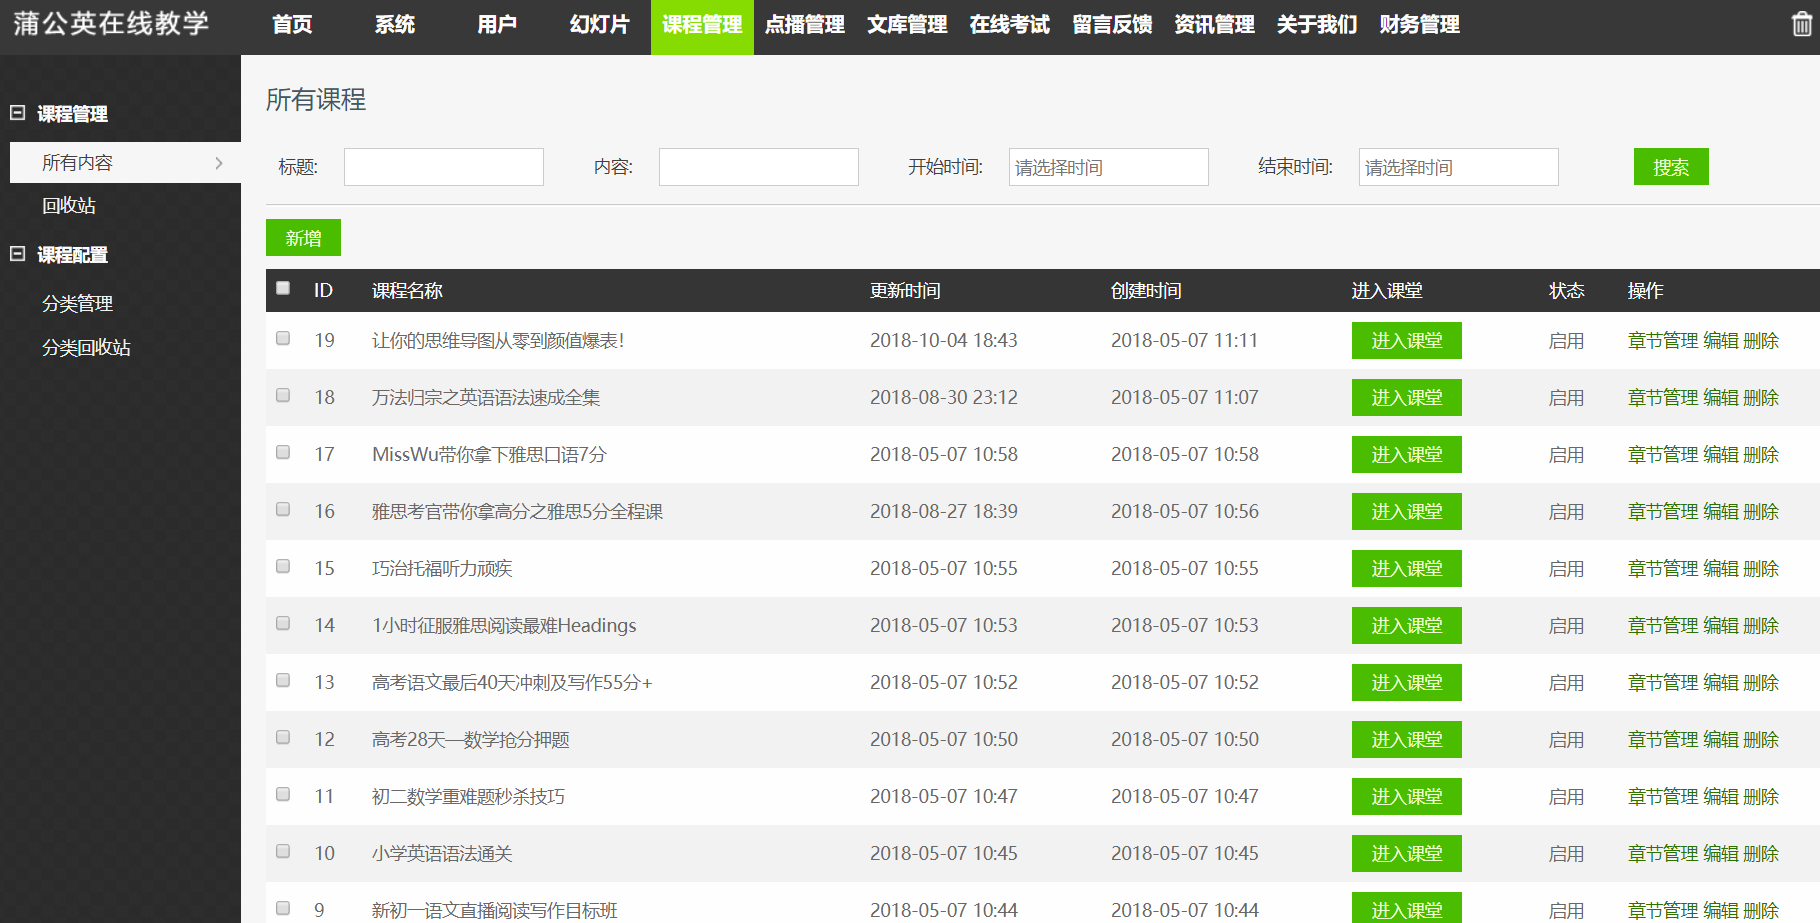The width and height of the screenshot is (1820, 923).
Task: Click 删除 for course 11
Action: tap(1761, 796)
